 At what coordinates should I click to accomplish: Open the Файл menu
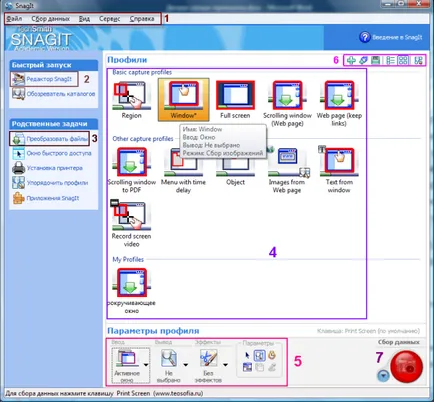pos(14,19)
